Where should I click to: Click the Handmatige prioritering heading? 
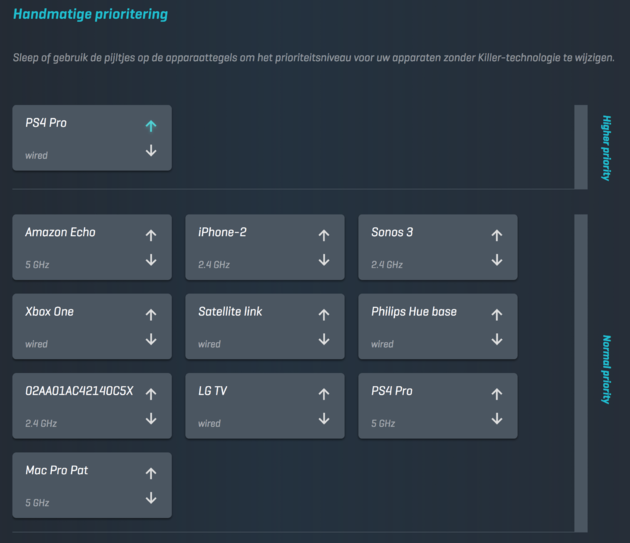[x=90, y=14]
